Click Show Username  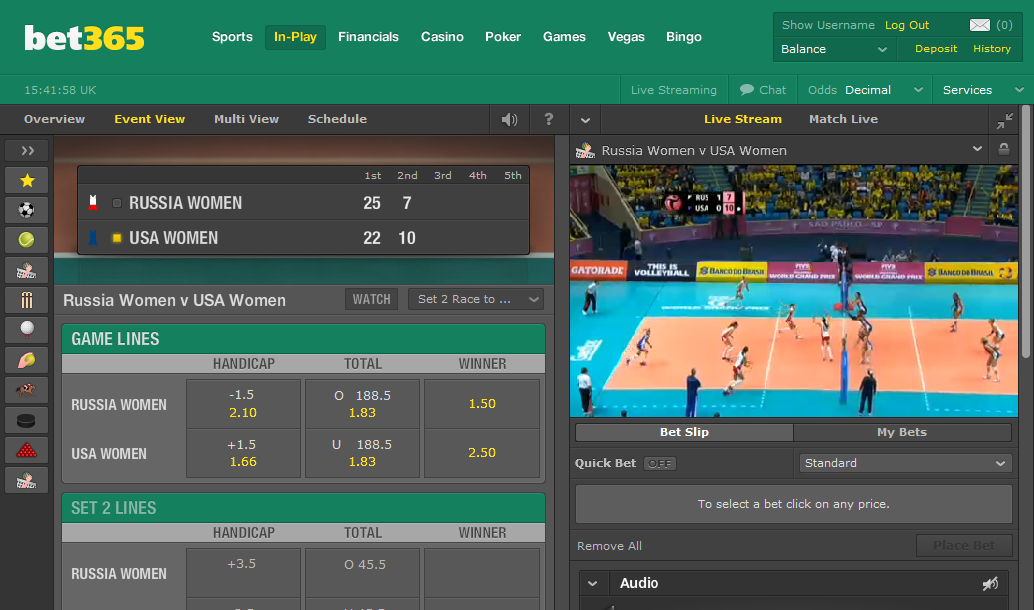828,25
